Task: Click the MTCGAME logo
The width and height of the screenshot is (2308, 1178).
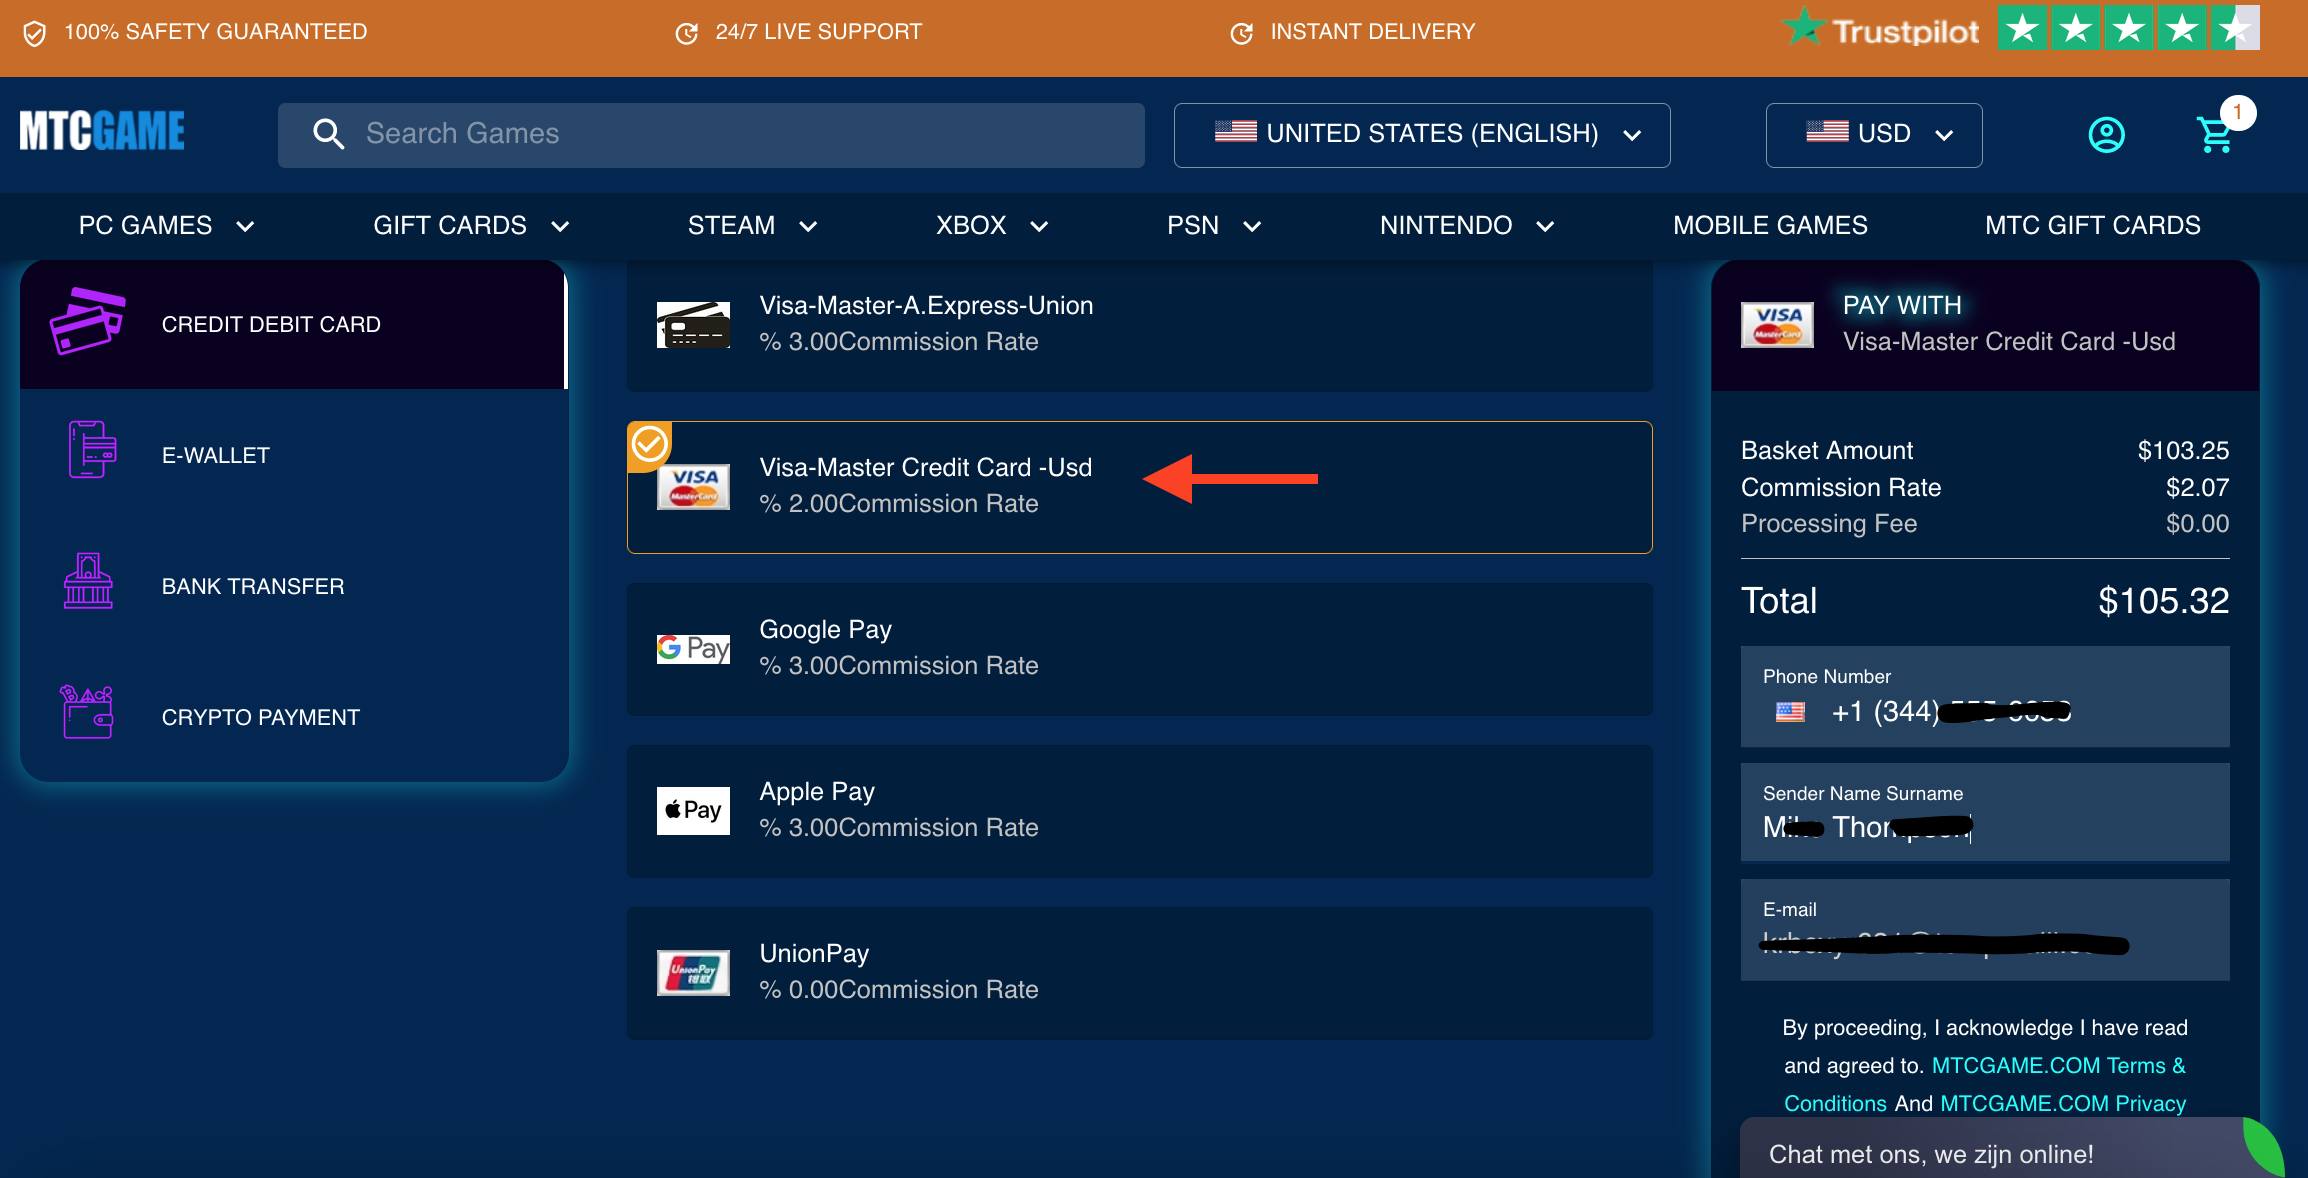Action: pos(102,131)
